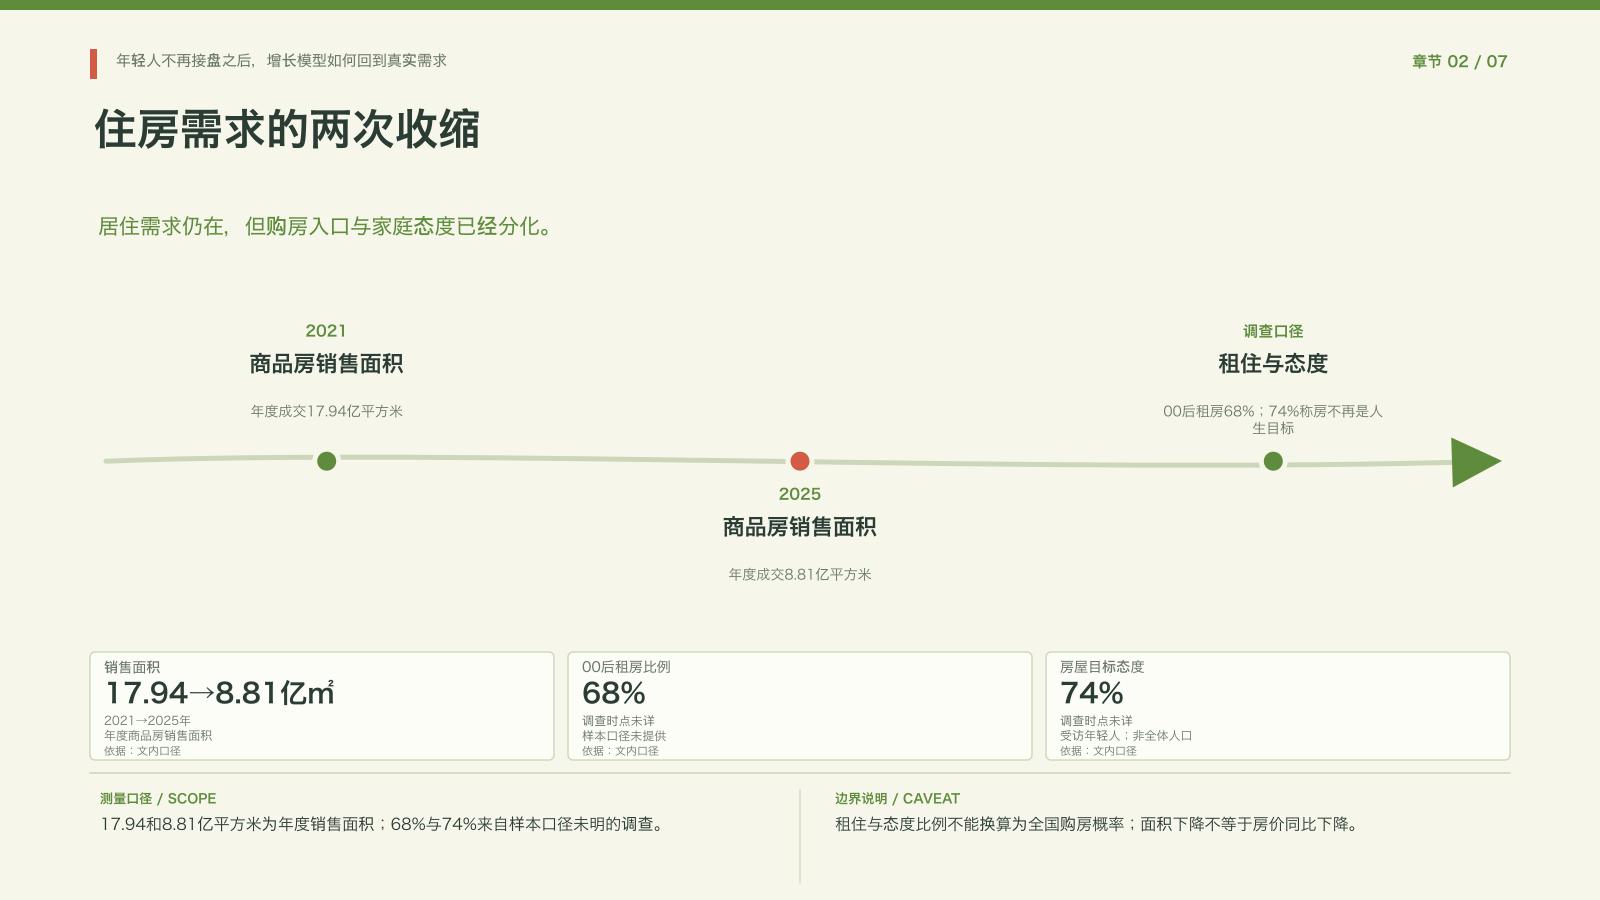
Task: Click the chapter label 章节 02 / 07
Action: click(x=1459, y=61)
